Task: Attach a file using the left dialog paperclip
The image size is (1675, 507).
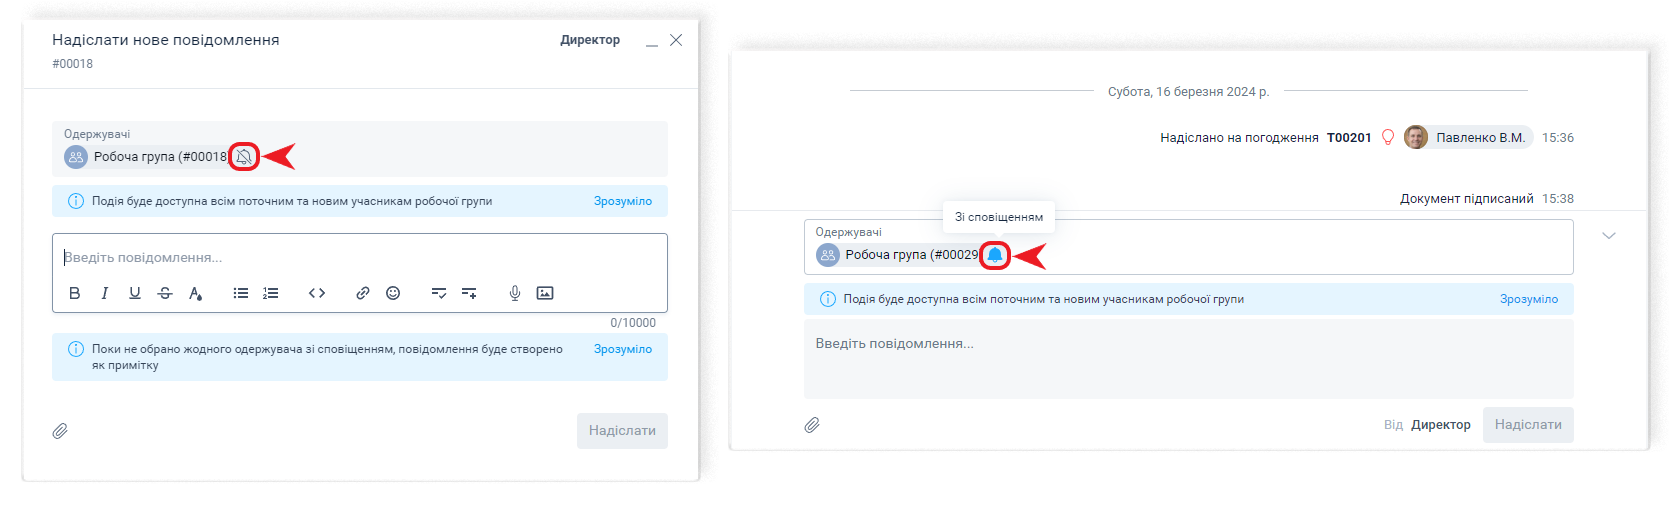Action: (60, 431)
